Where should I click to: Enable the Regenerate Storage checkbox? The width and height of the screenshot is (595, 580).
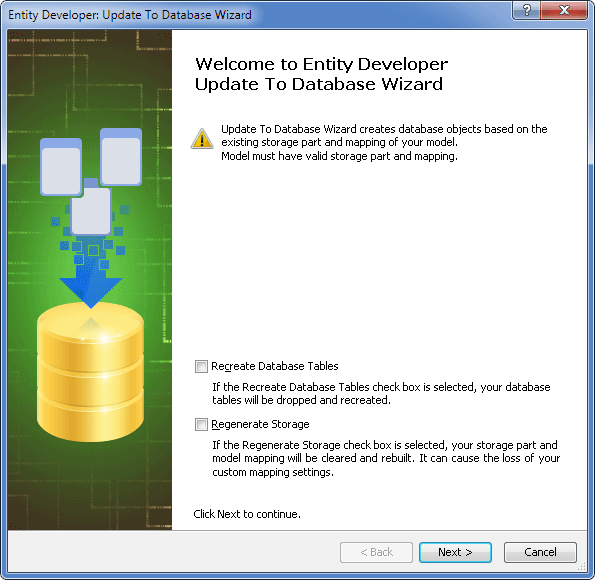click(x=201, y=424)
